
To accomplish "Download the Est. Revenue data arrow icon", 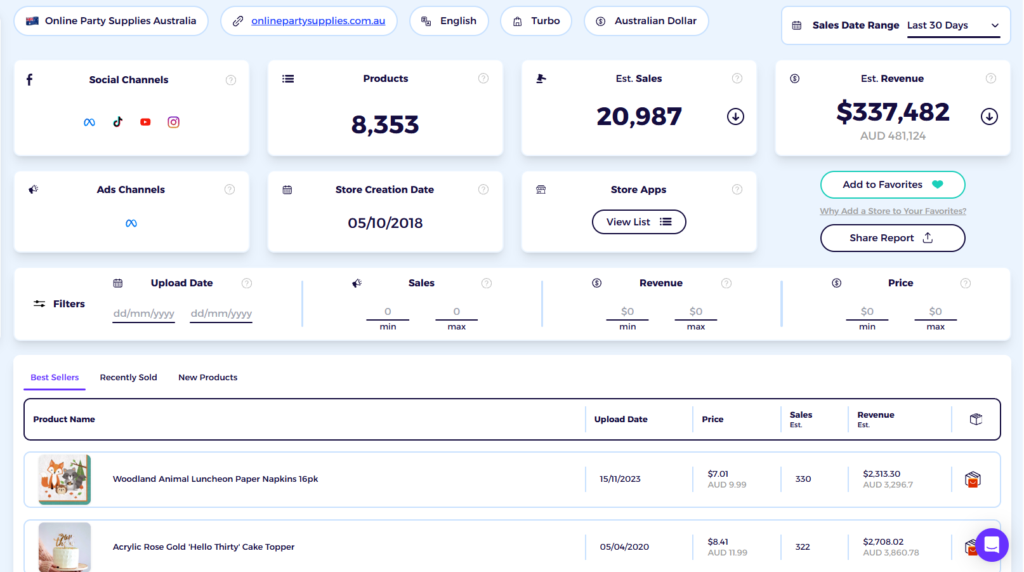I will [x=989, y=116].
